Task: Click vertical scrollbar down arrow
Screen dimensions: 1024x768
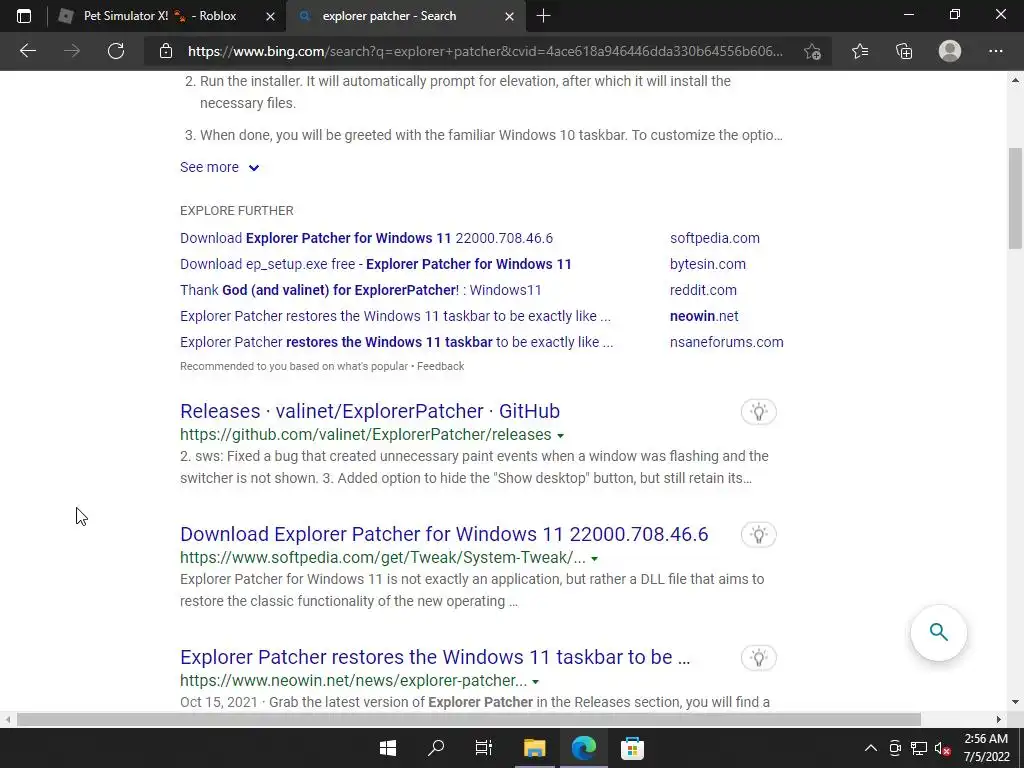Action: tap(1015, 703)
